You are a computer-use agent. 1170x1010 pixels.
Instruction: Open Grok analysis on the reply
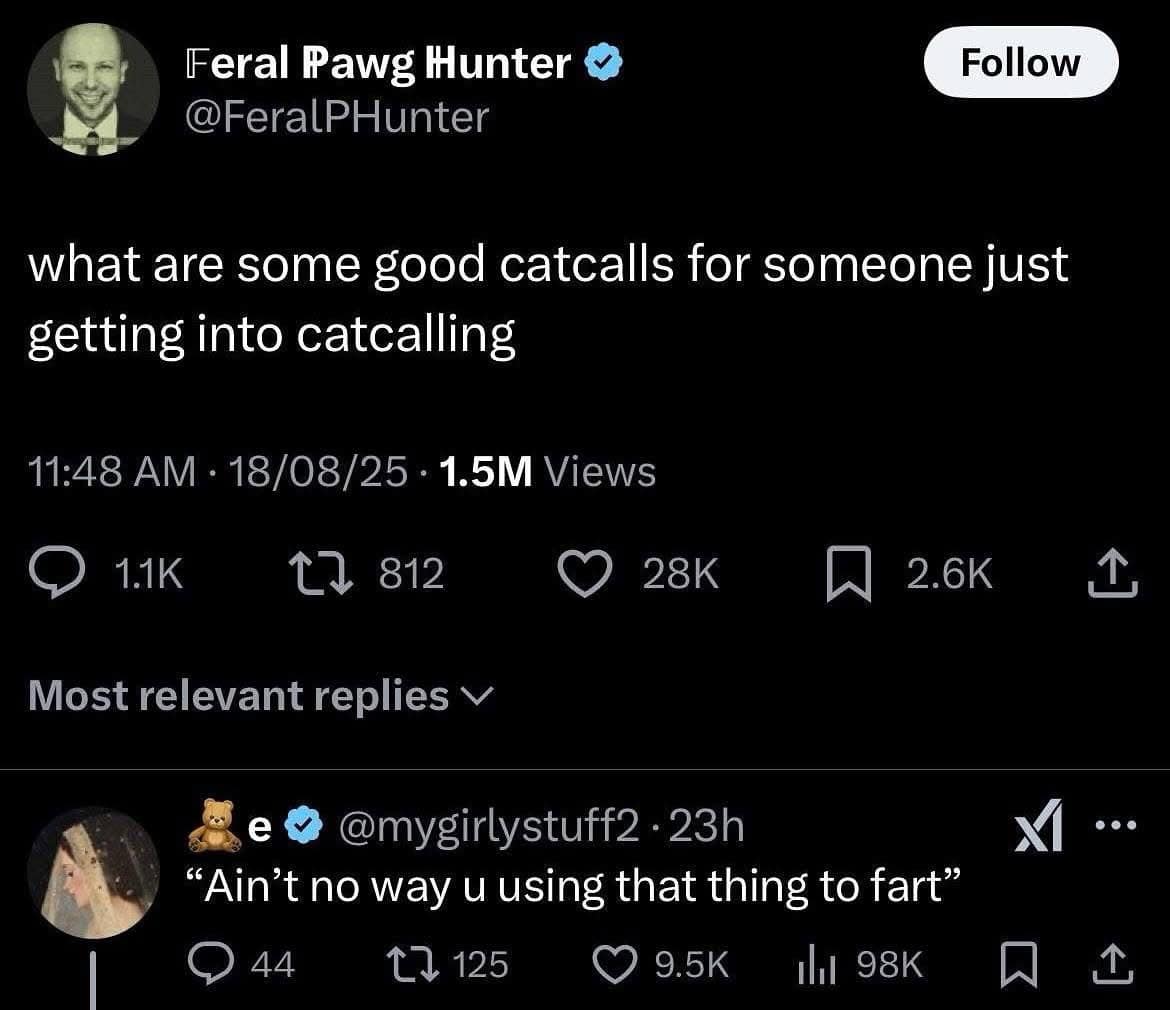click(x=1037, y=826)
